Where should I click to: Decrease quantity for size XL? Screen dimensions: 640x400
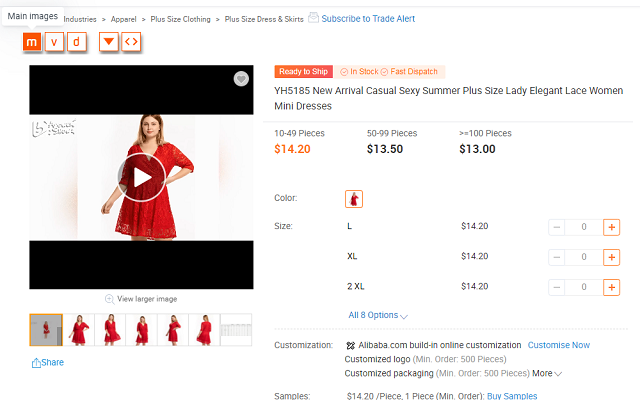click(x=556, y=257)
